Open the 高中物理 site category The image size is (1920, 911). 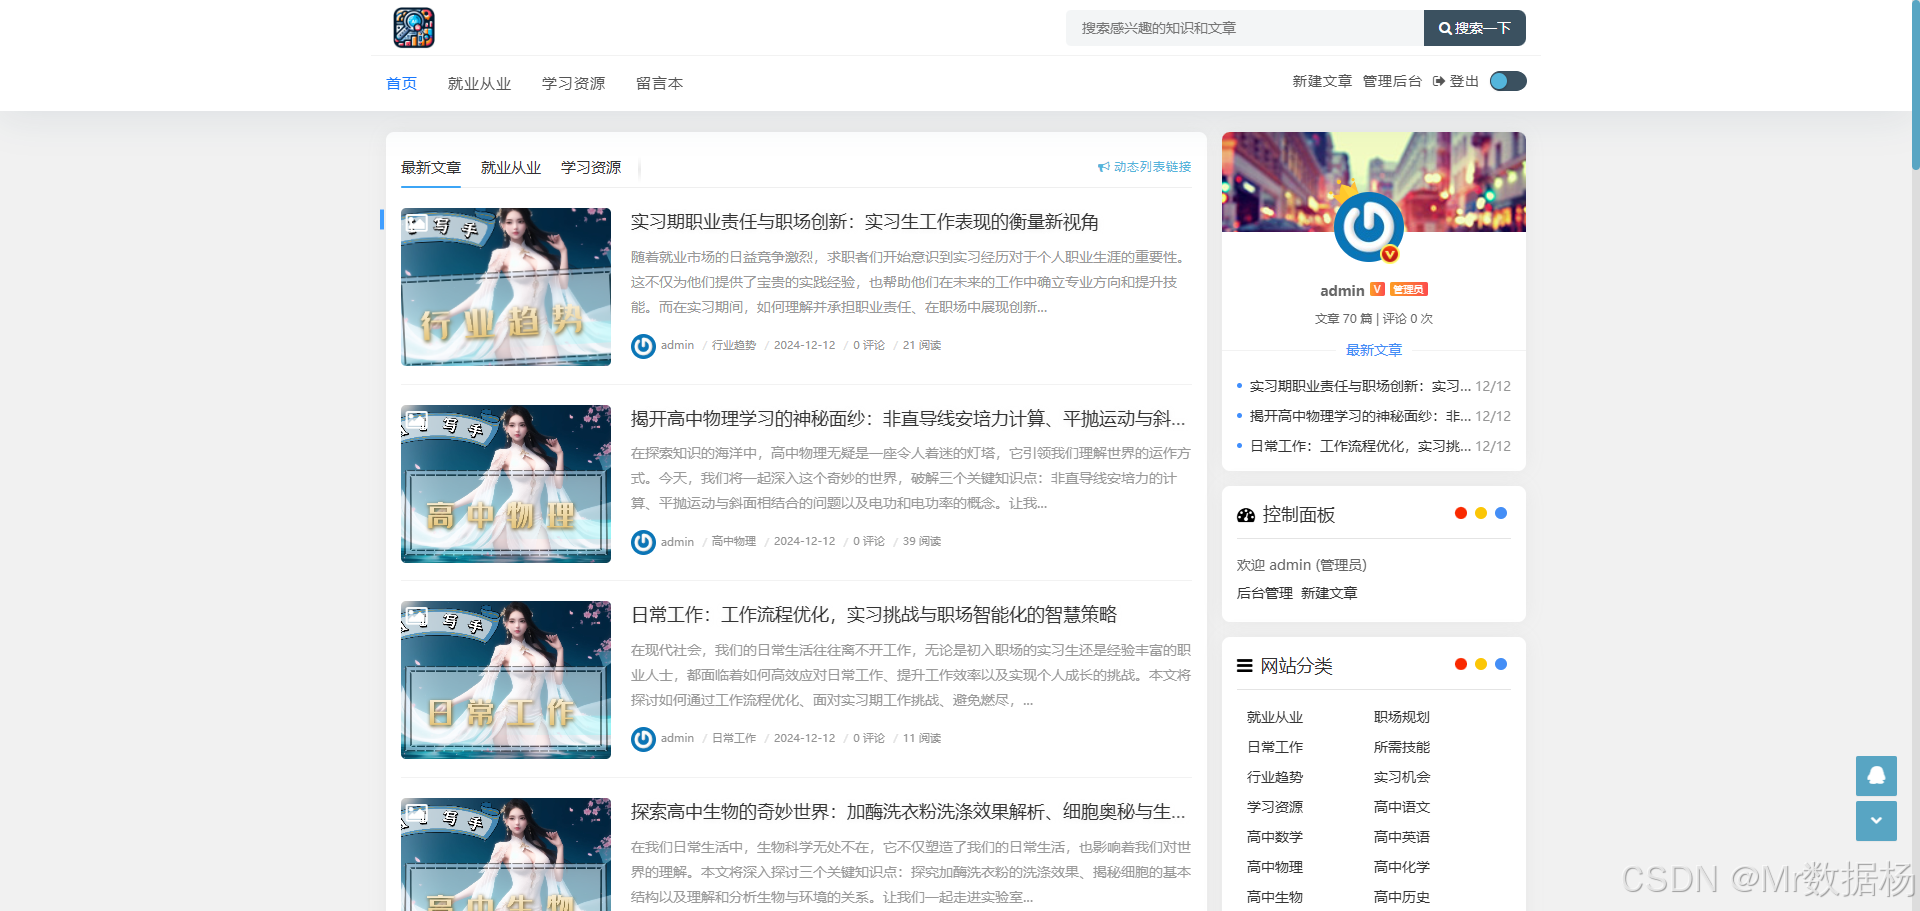point(1275,867)
